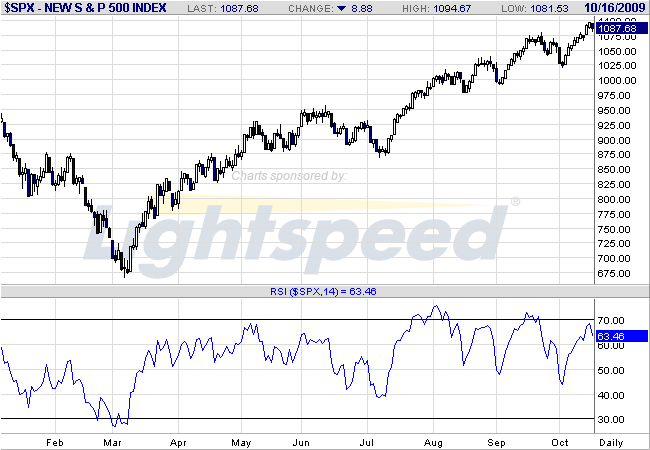Click the 1025.00 price axis label
The height and width of the screenshot is (450, 650).
pyautogui.click(x=617, y=65)
